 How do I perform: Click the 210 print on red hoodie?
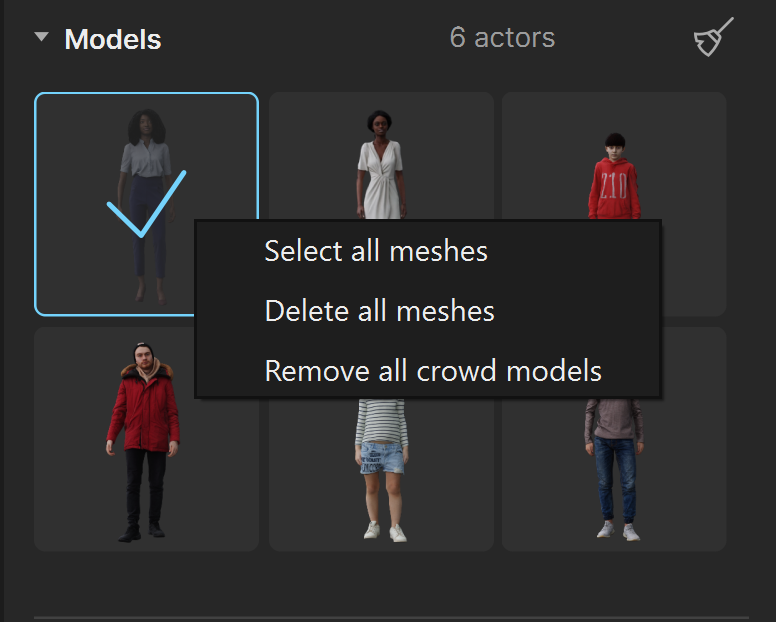click(613, 186)
